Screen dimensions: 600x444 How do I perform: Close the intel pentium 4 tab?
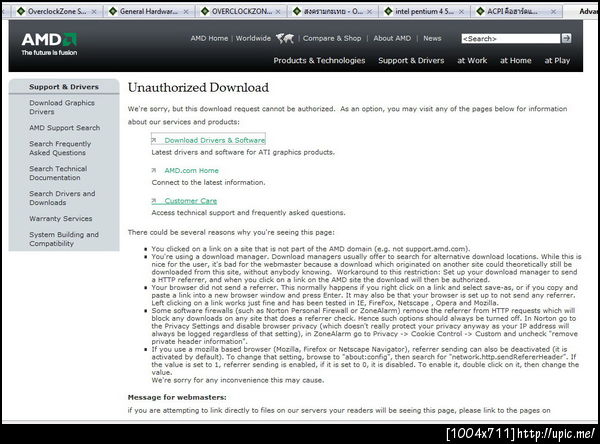pyautogui.click(x=461, y=12)
